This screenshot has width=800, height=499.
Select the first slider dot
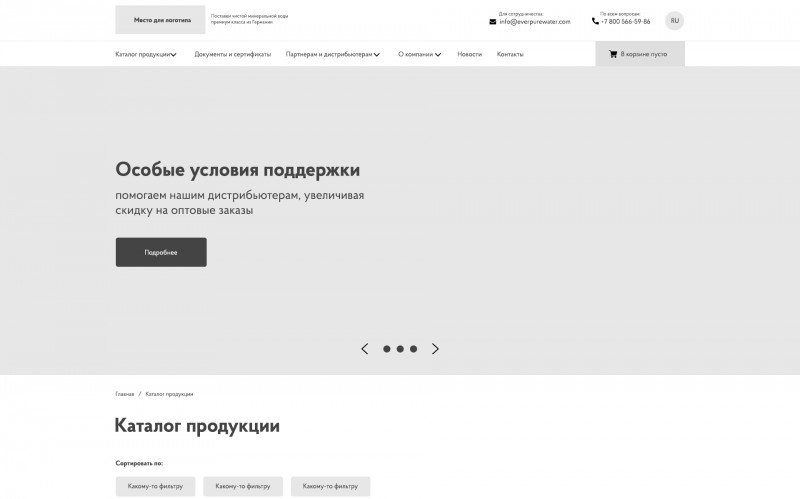[387, 349]
